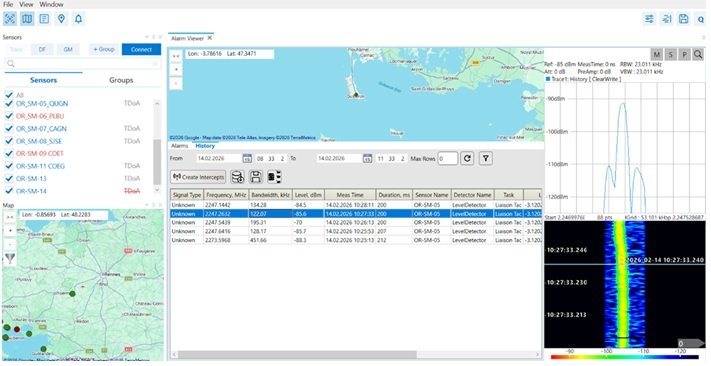Click the sensor network icon in top toolbar

pyautogui.click(x=10, y=19)
